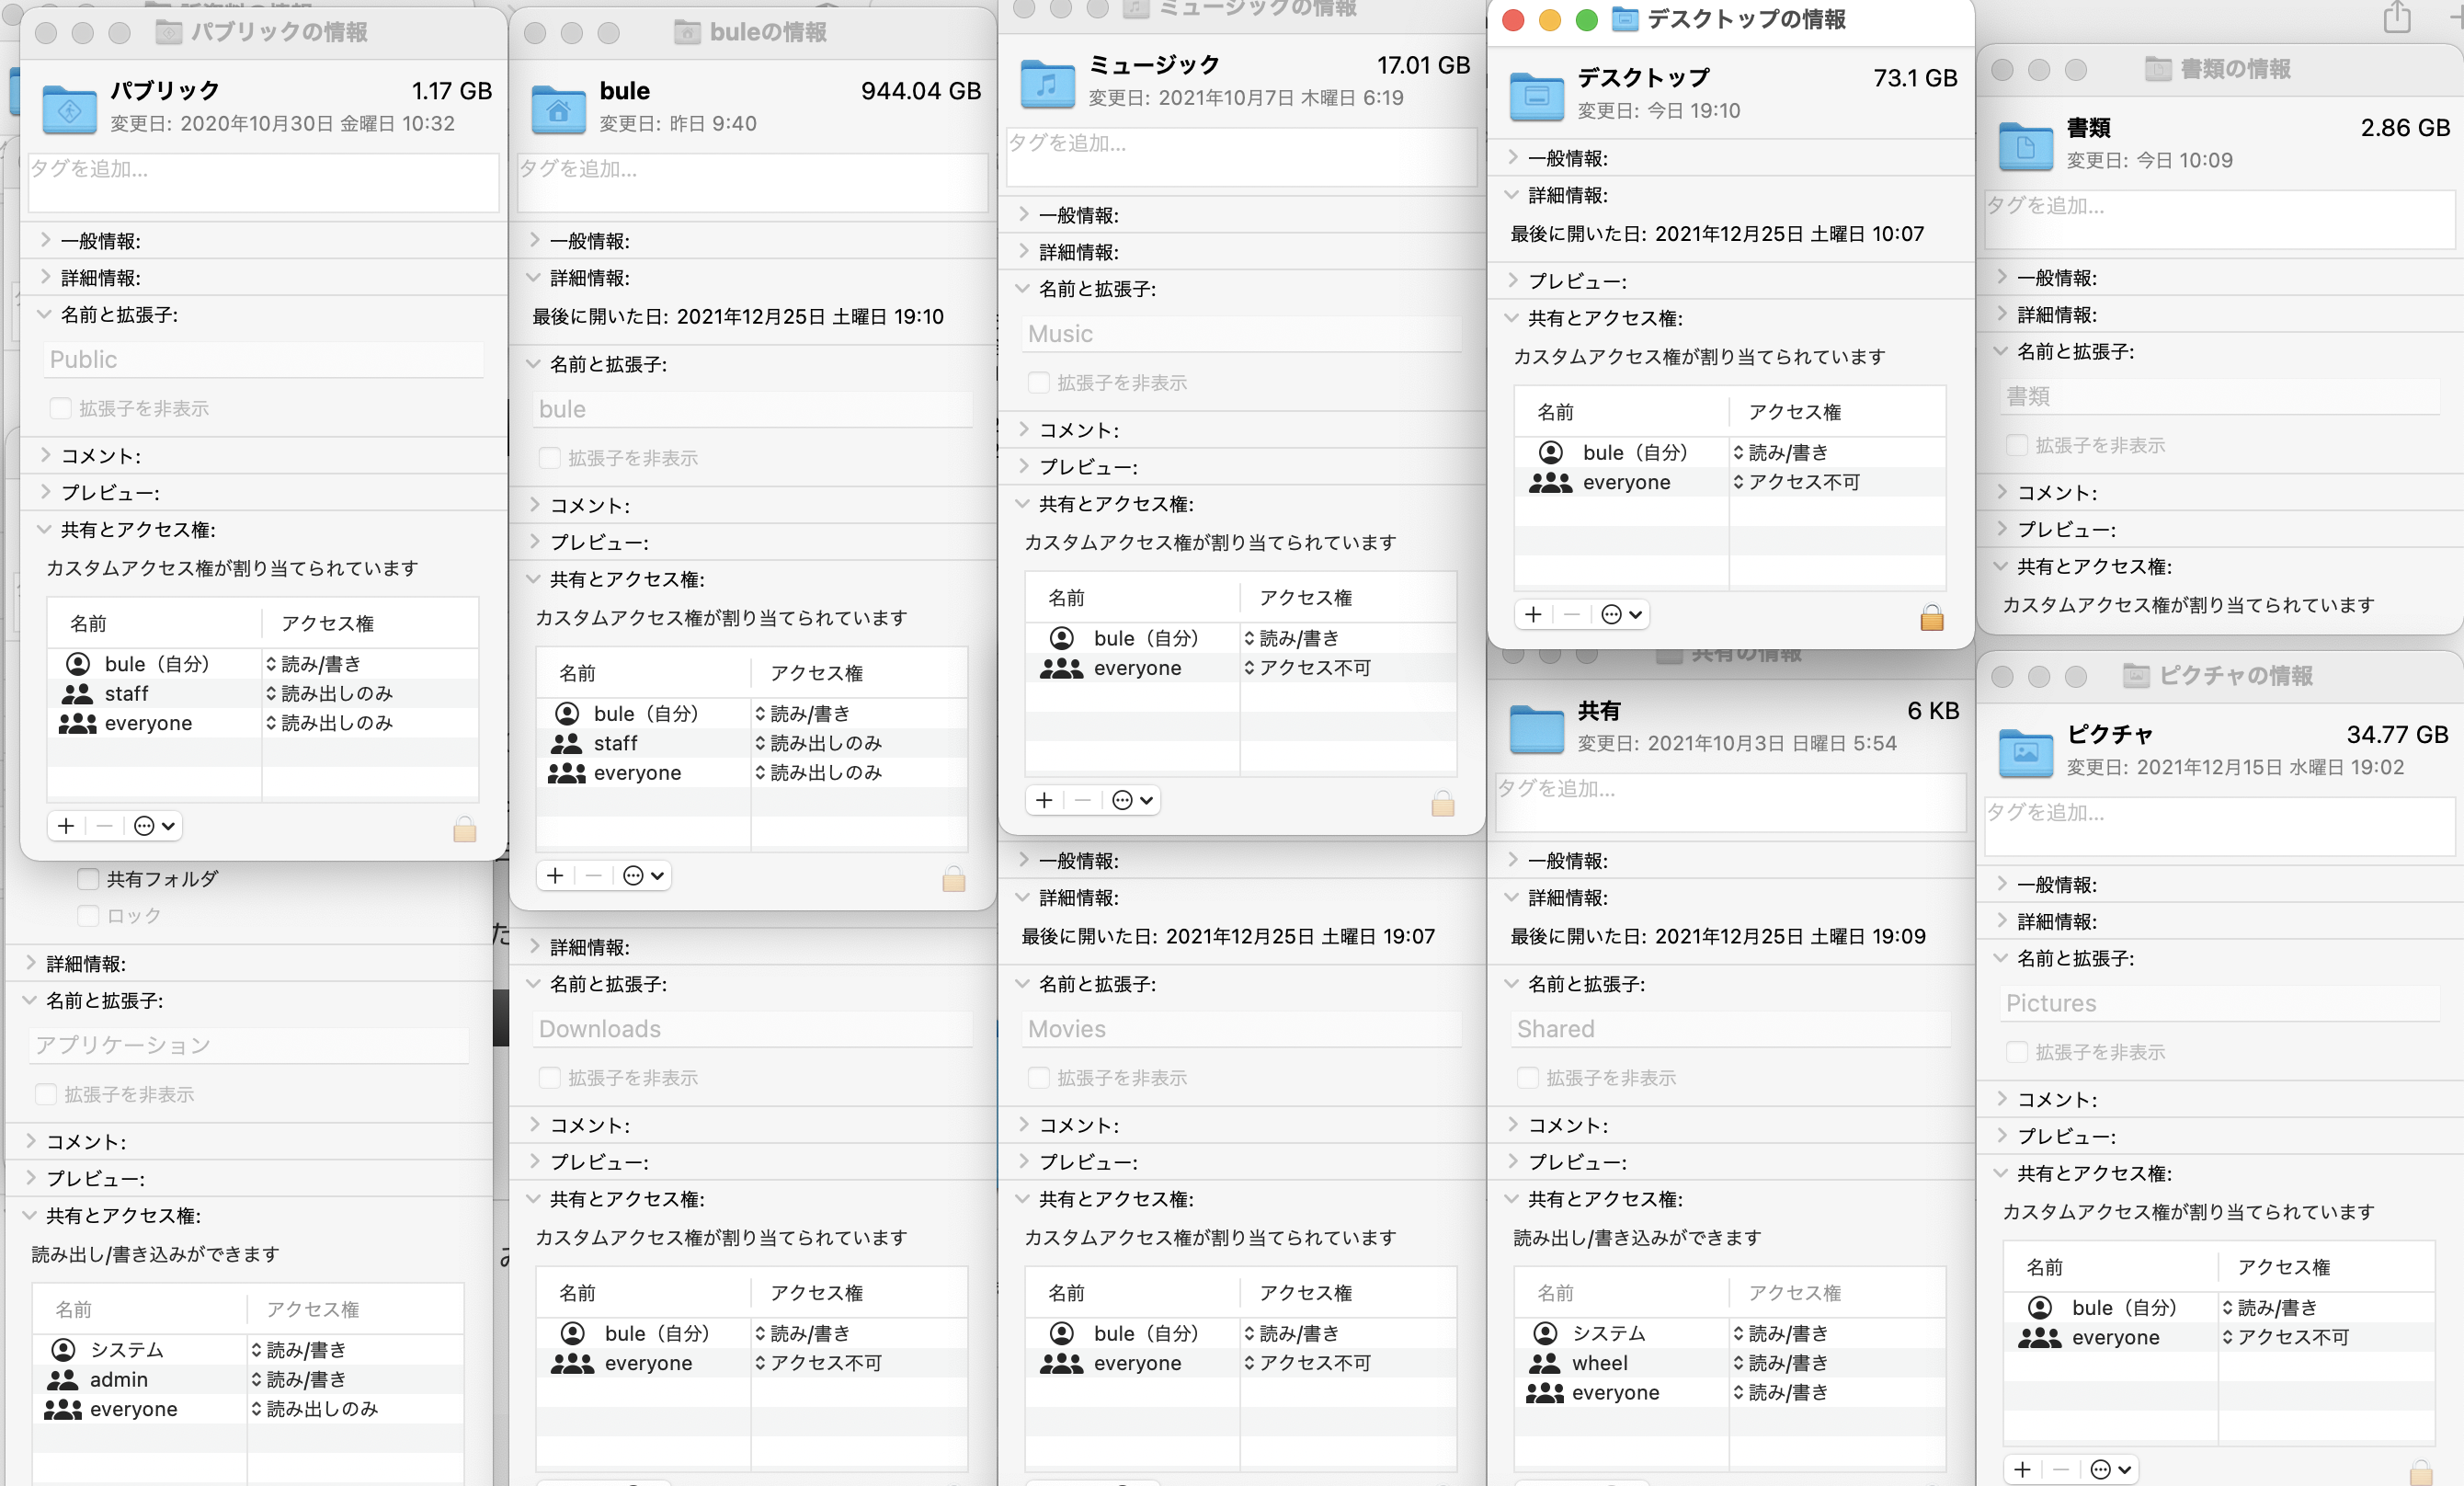
Task: Click the lock icon in パブリック info window
Action: pos(464,828)
